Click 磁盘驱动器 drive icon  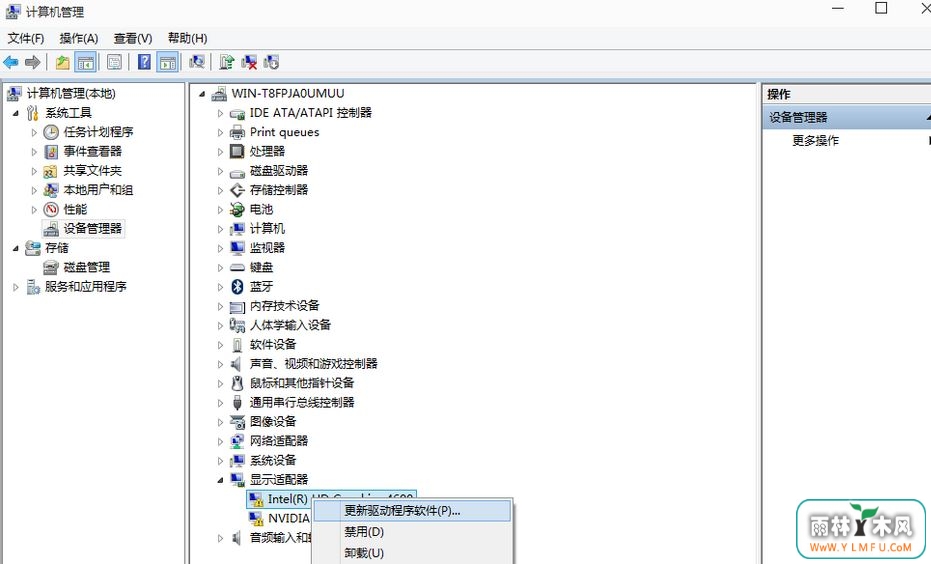[x=237, y=172]
